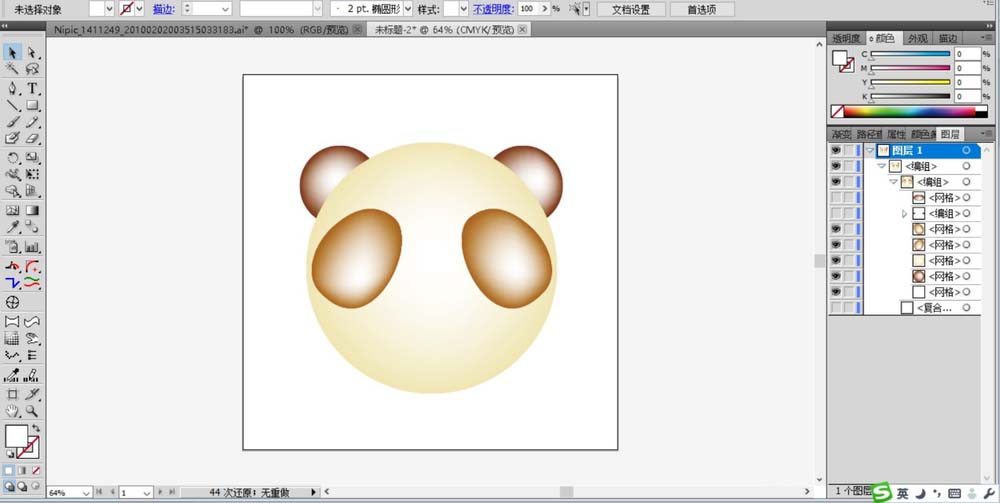Toggle visibility of the first <编组> sublayer
The image size is (1000, 503).
point(835,166)
